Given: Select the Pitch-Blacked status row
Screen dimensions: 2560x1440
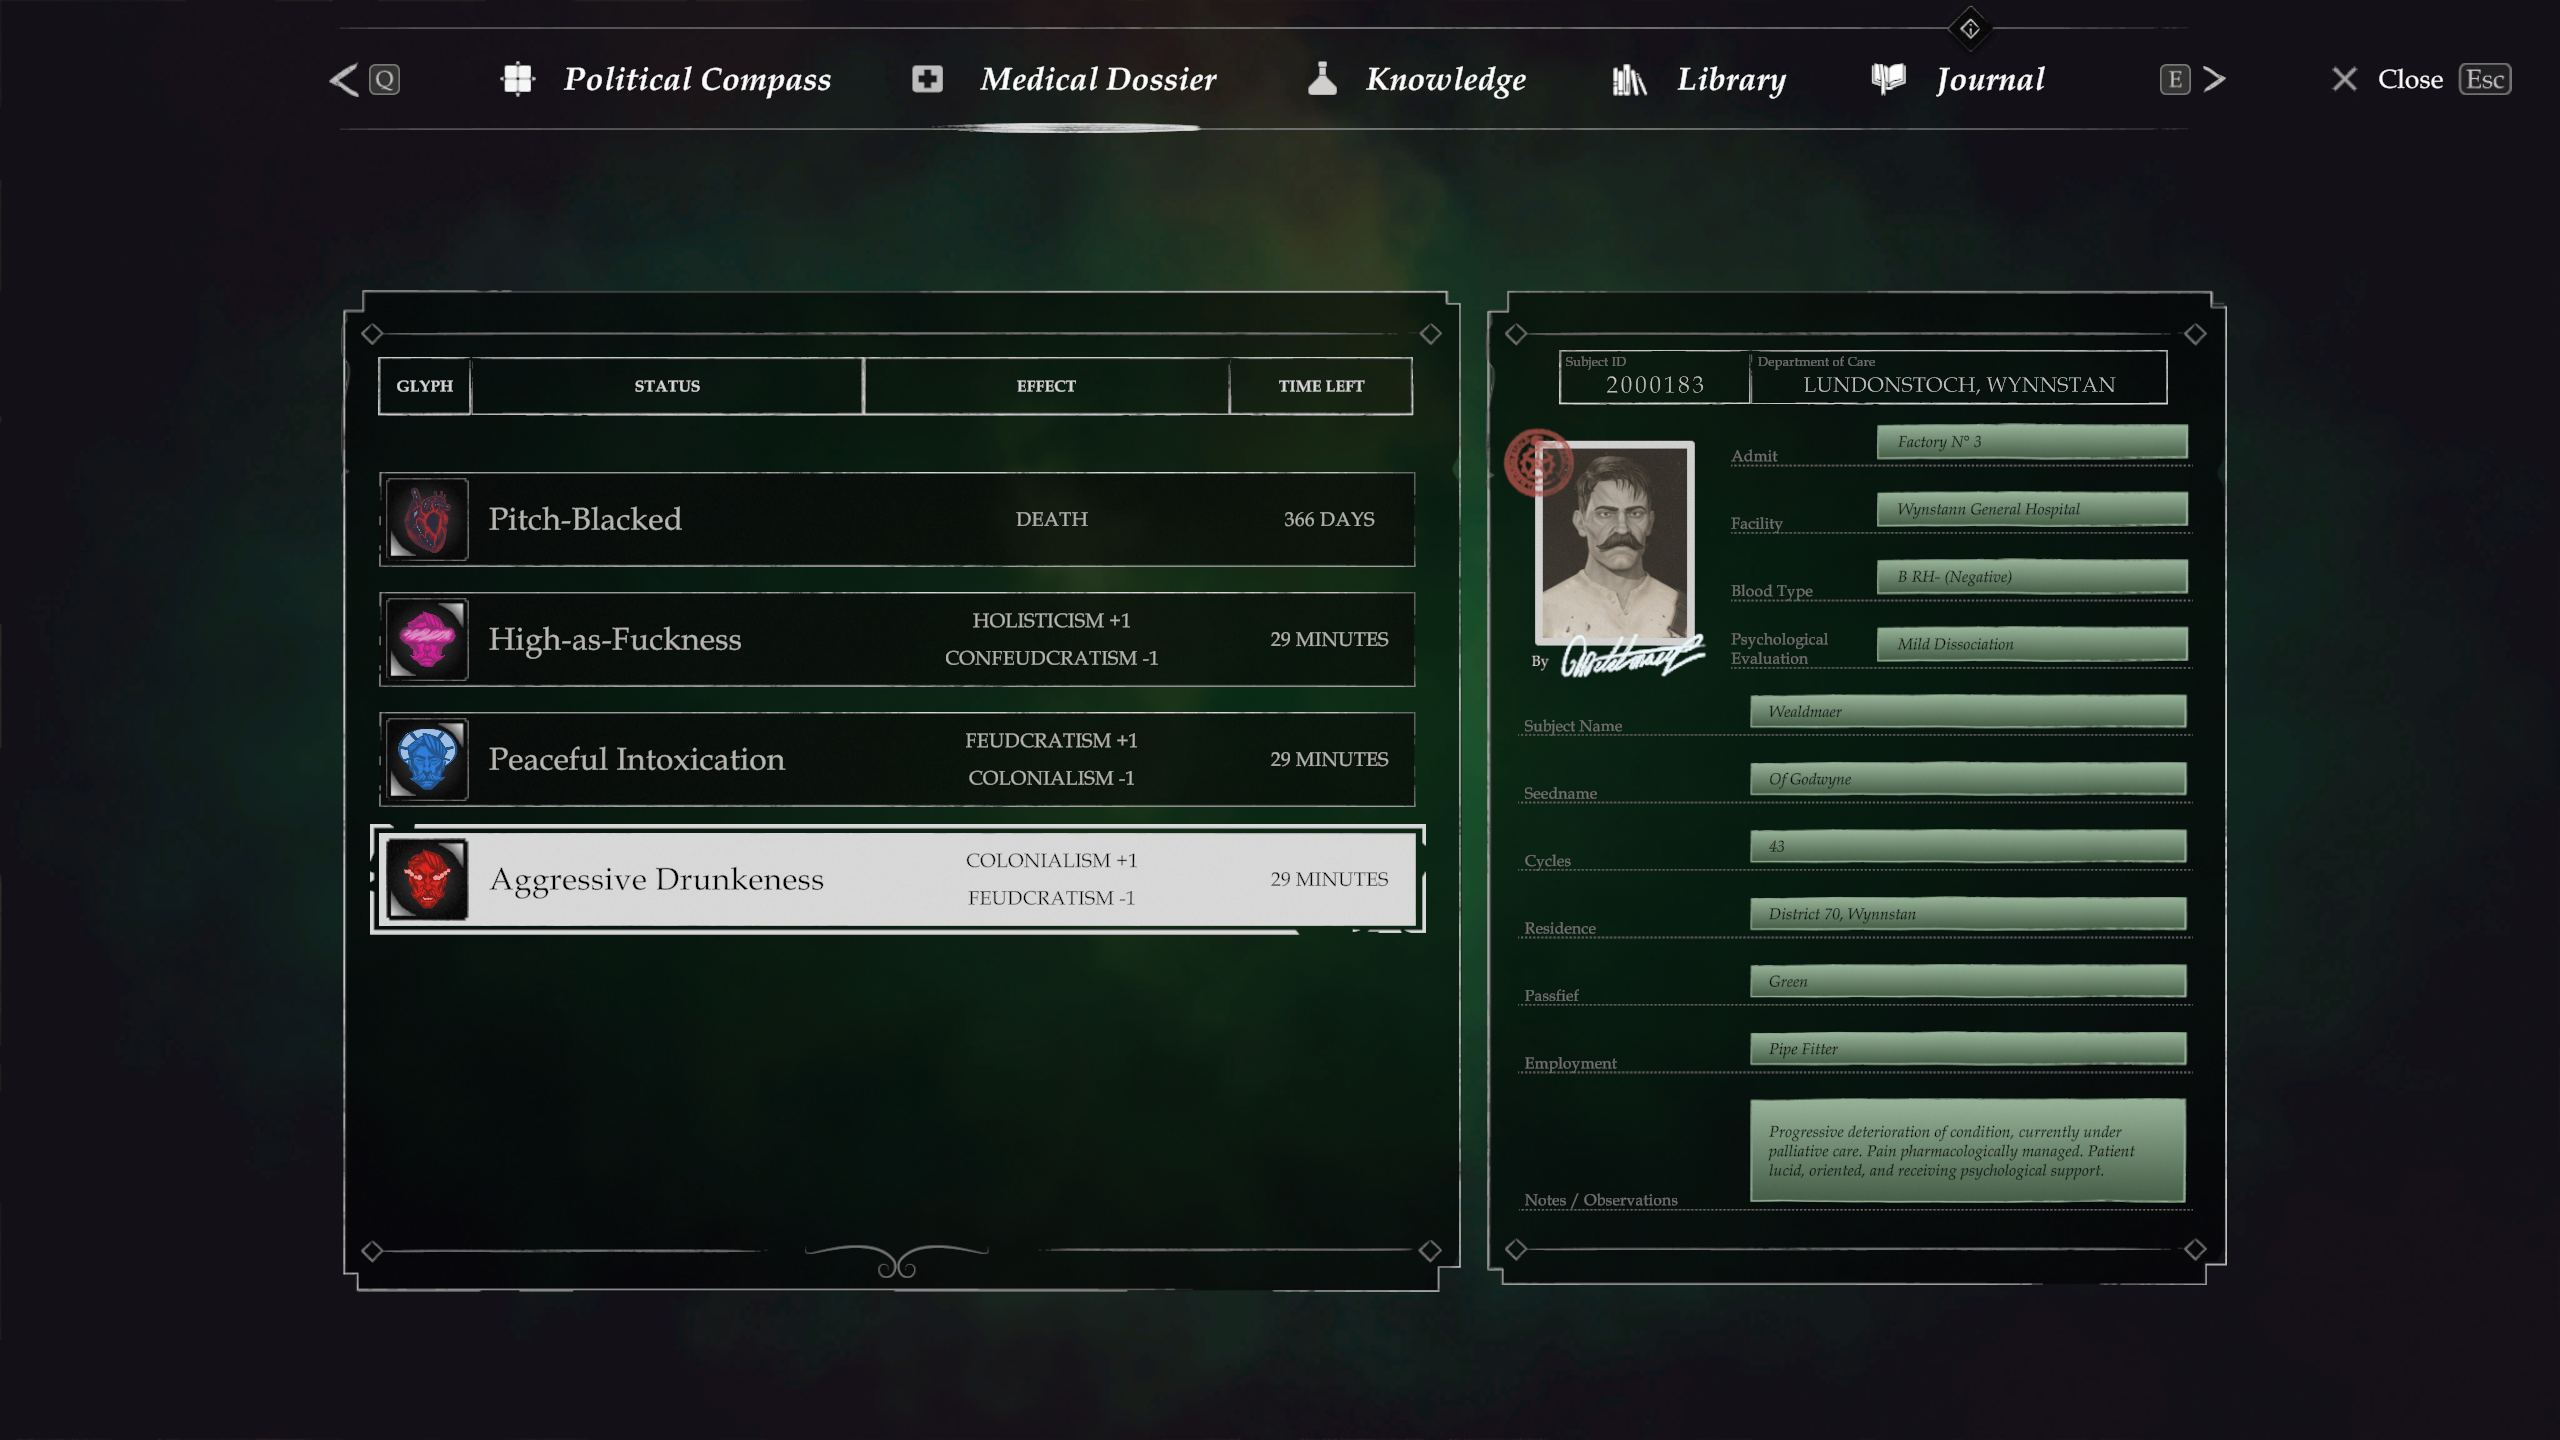Looking at the screenshot, I should click(x=896, y=519).
